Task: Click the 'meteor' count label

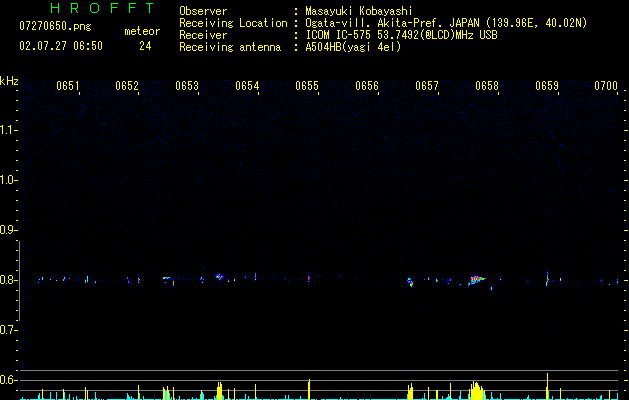Action: 142,31
